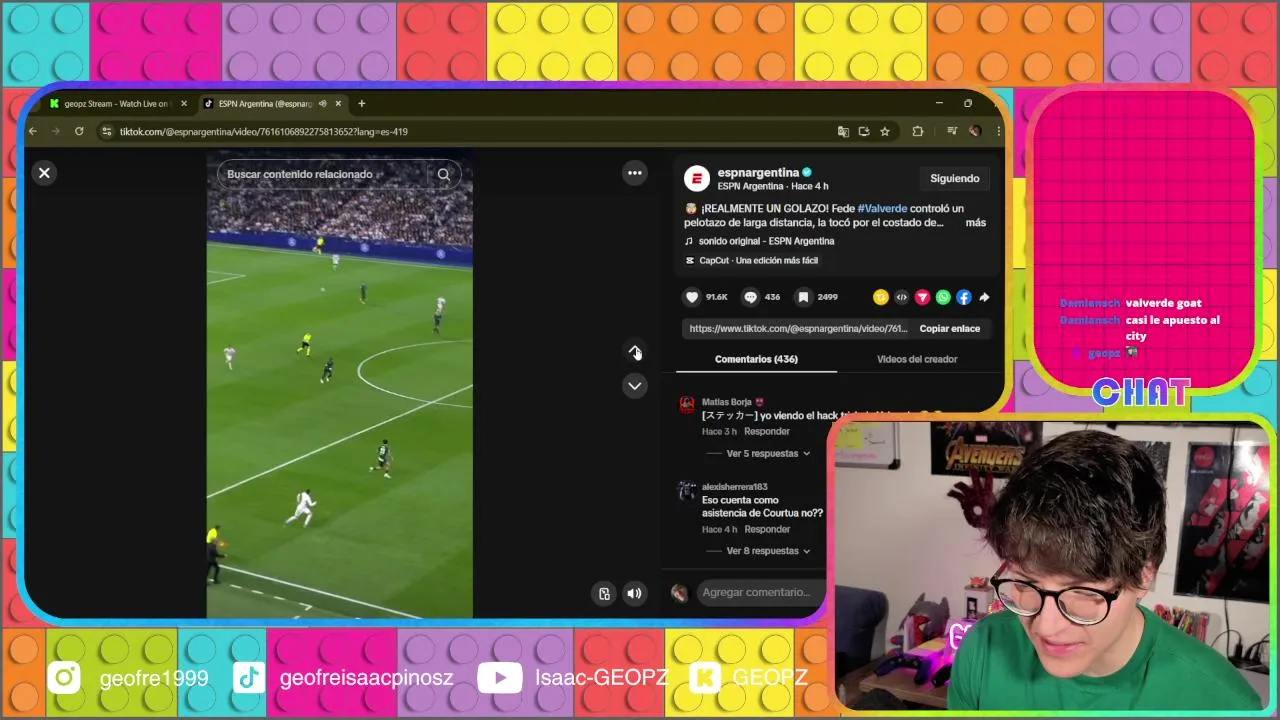Toggle auto-scroll icon beside speaker button
The height and width of the screenshot is (720, 1280).
click(x=604, y=593)
